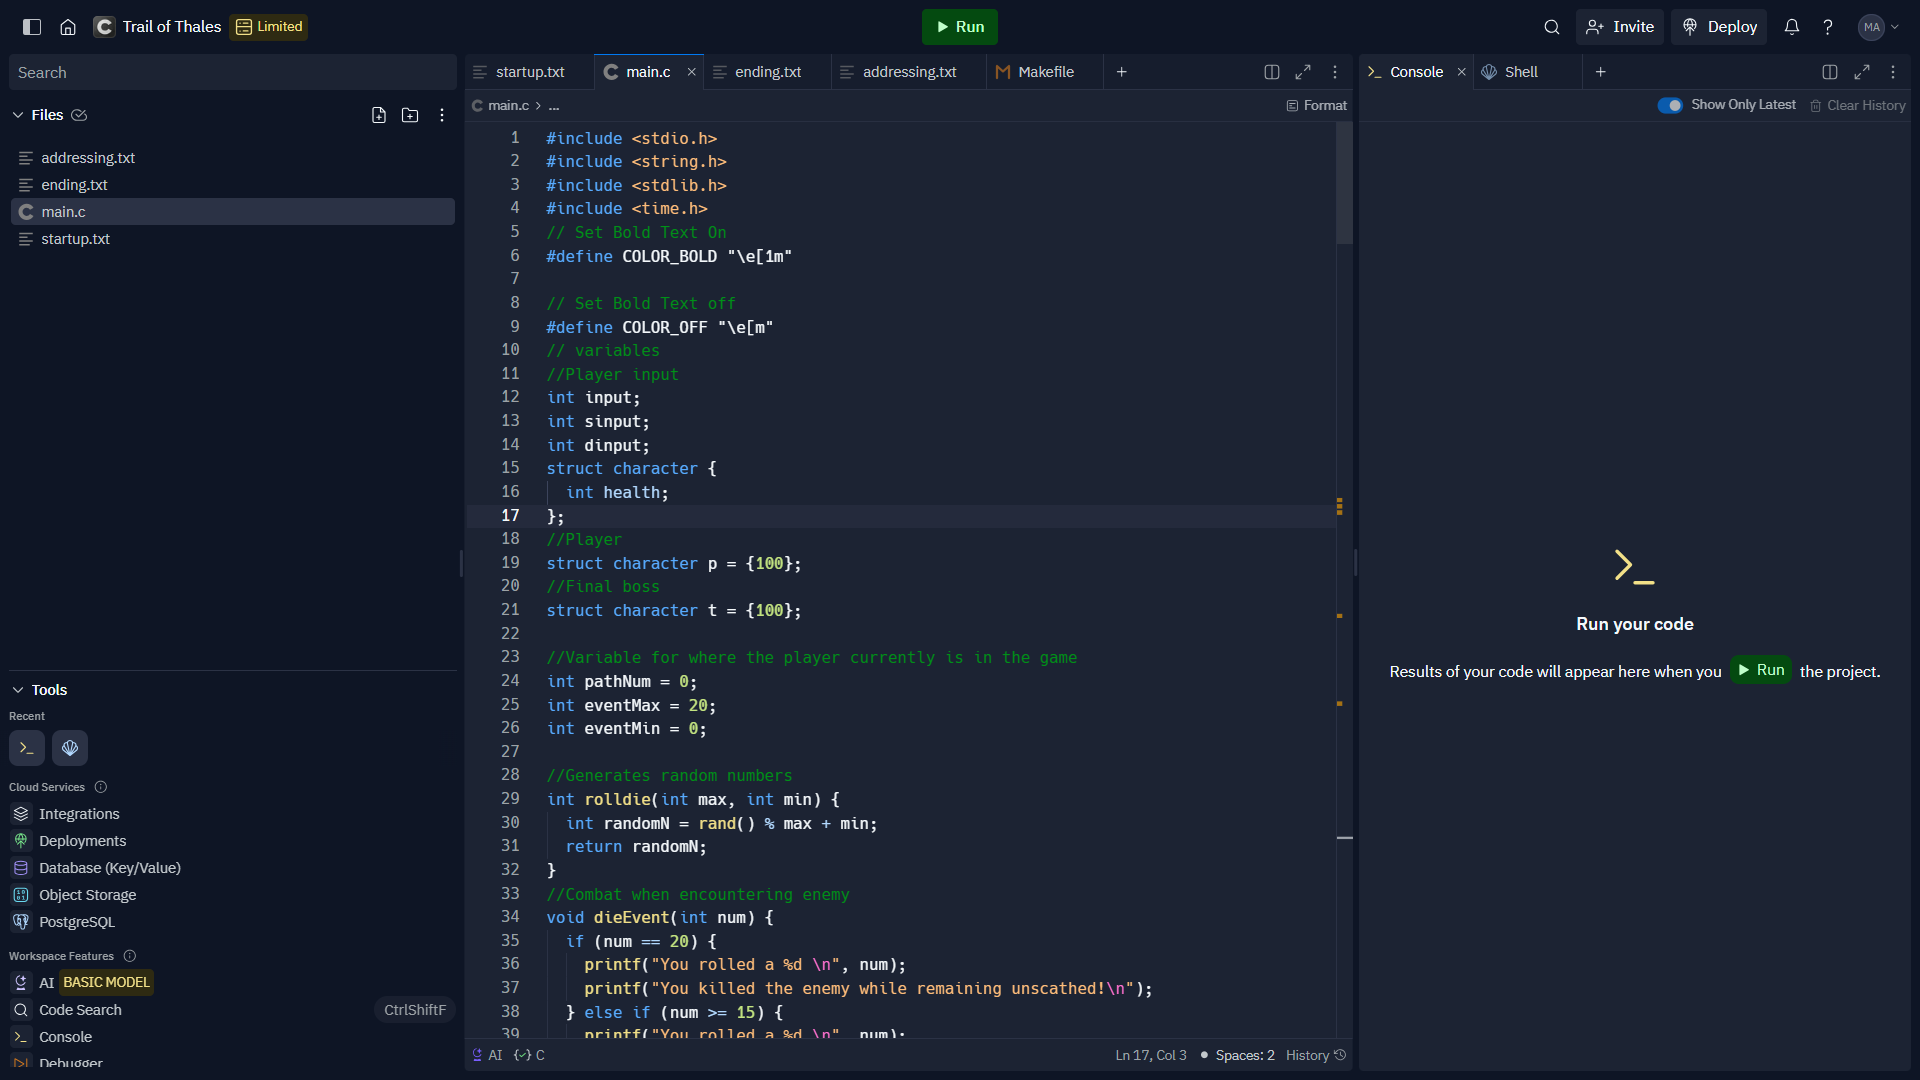Open the notifications bell
1920x1080 pixels.
pyautogui.click(x=1792, y=27)
